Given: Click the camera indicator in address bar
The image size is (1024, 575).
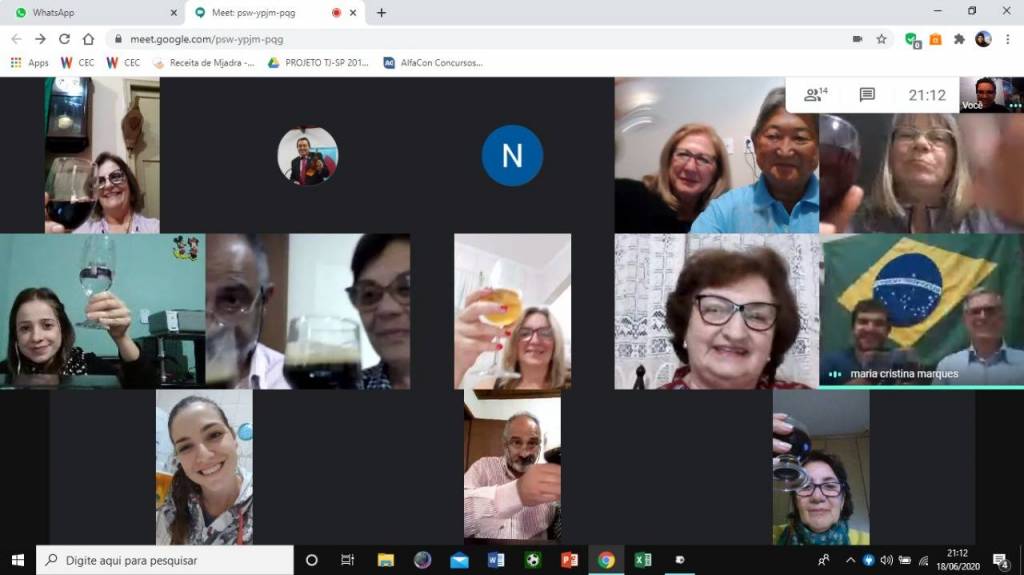Looking at the screenshot, I should (857, 39).
